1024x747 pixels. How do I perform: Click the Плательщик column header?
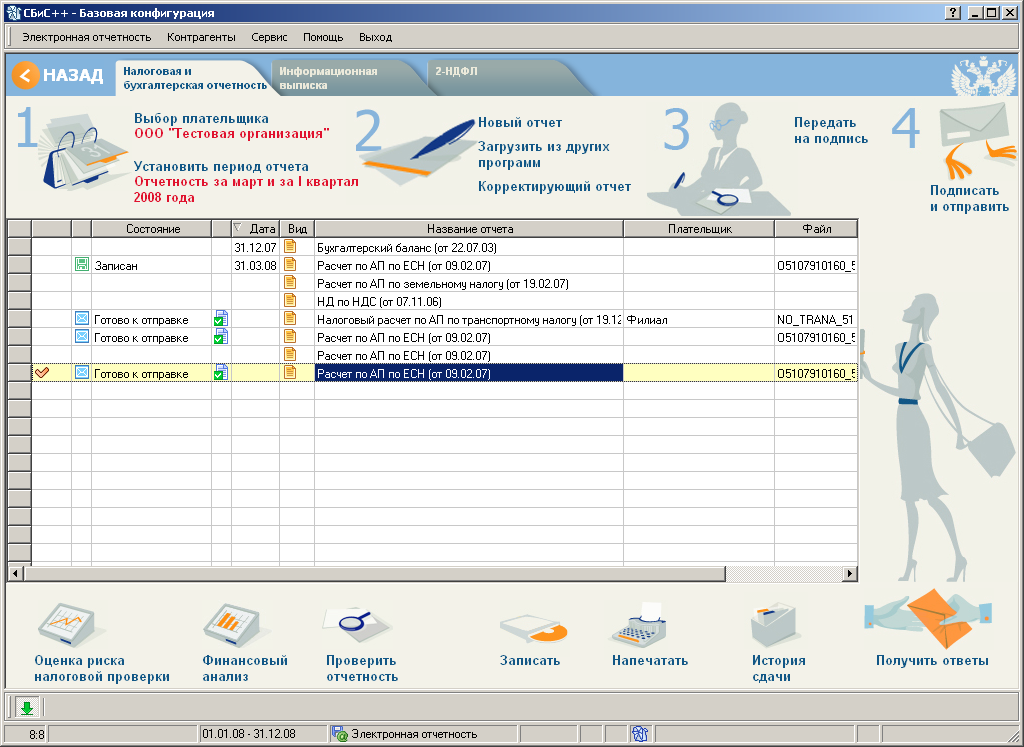coord(699,229)
